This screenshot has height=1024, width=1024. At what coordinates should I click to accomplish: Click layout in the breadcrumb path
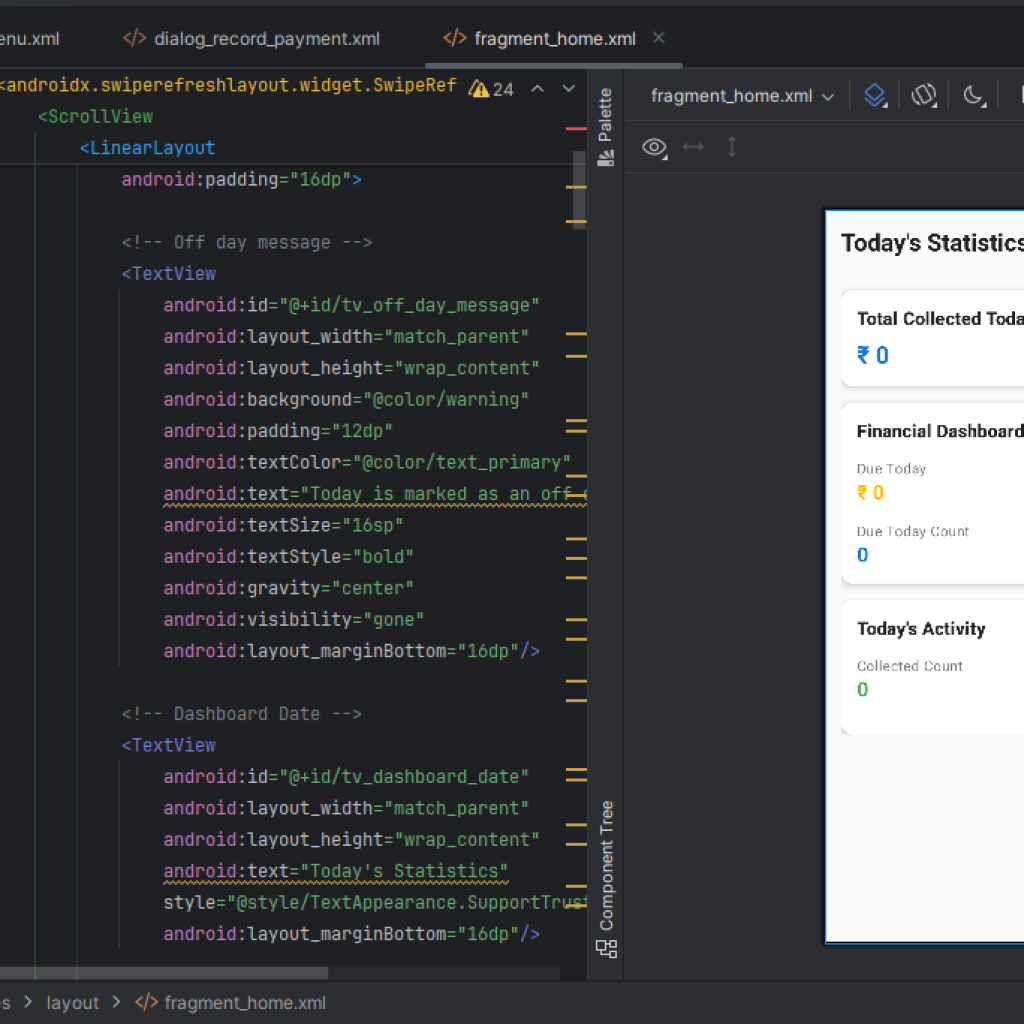[x=72, y=1002]
